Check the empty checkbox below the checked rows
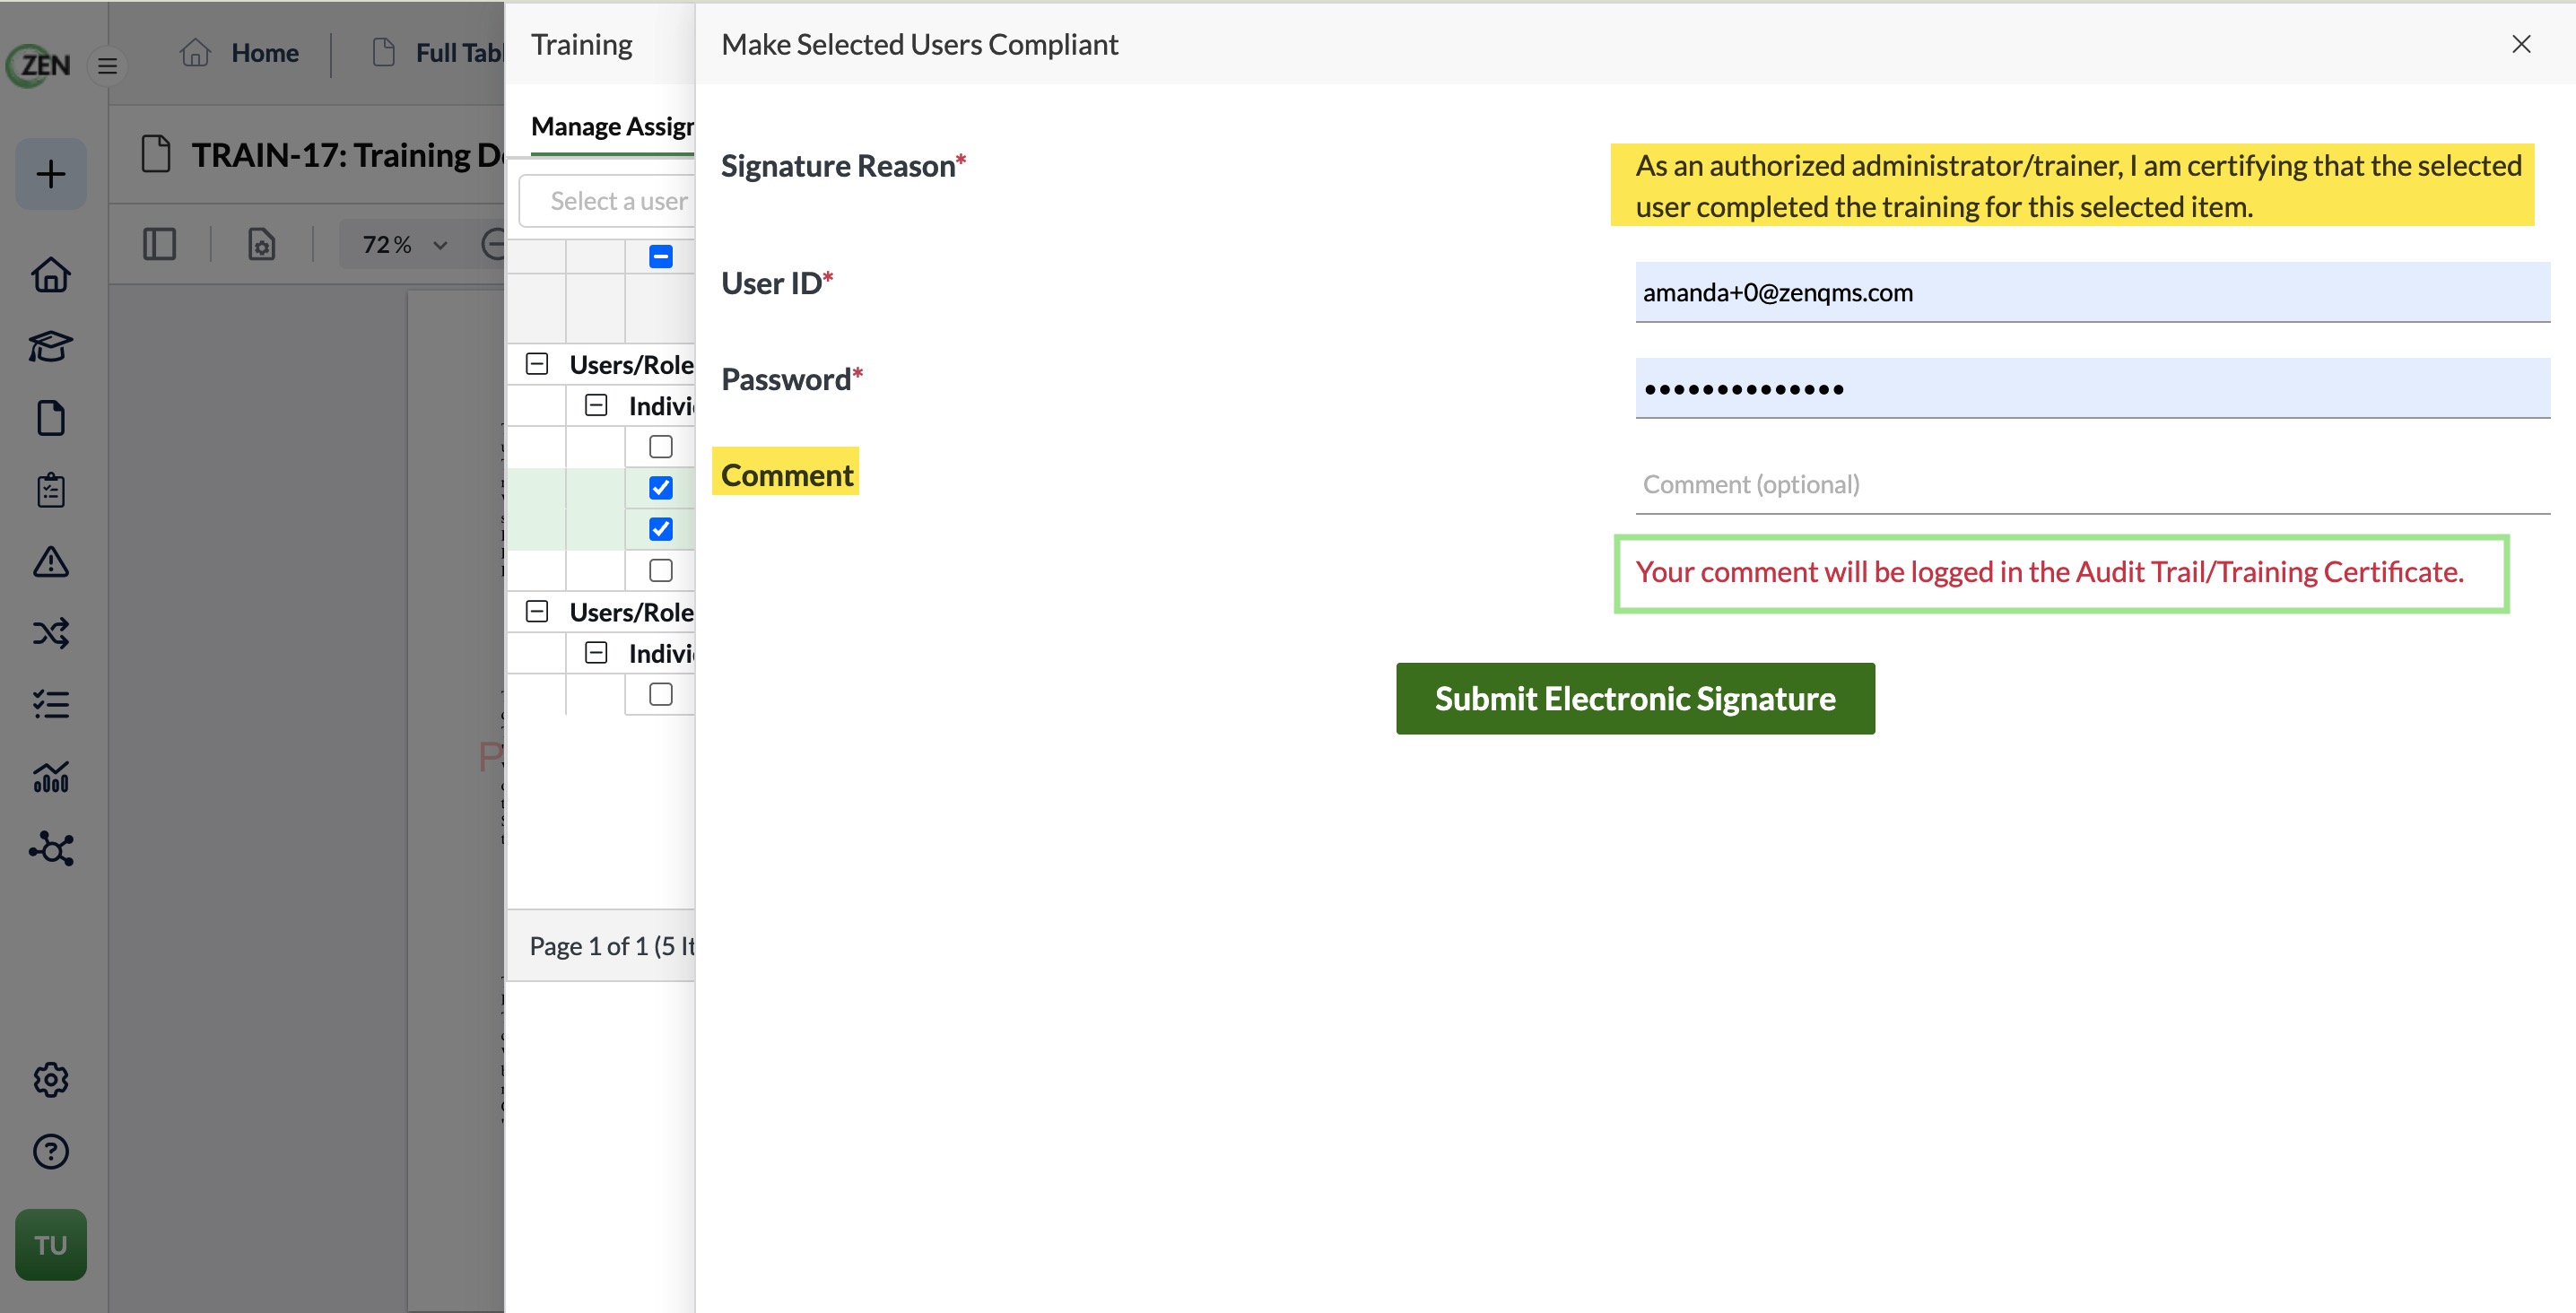The width and height of the screenshot is (2576, 1313). click(x=661, y=570)
